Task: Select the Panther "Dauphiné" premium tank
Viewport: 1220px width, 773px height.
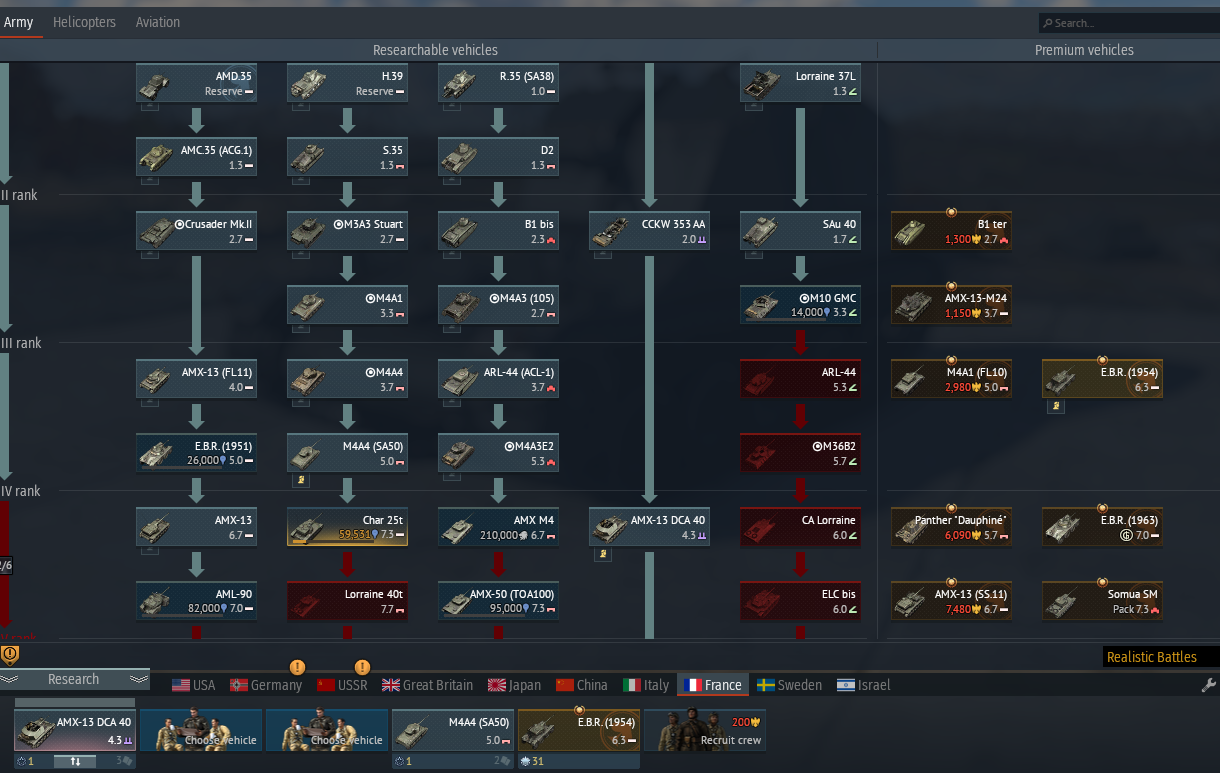Action: click(x=952, y=527)
